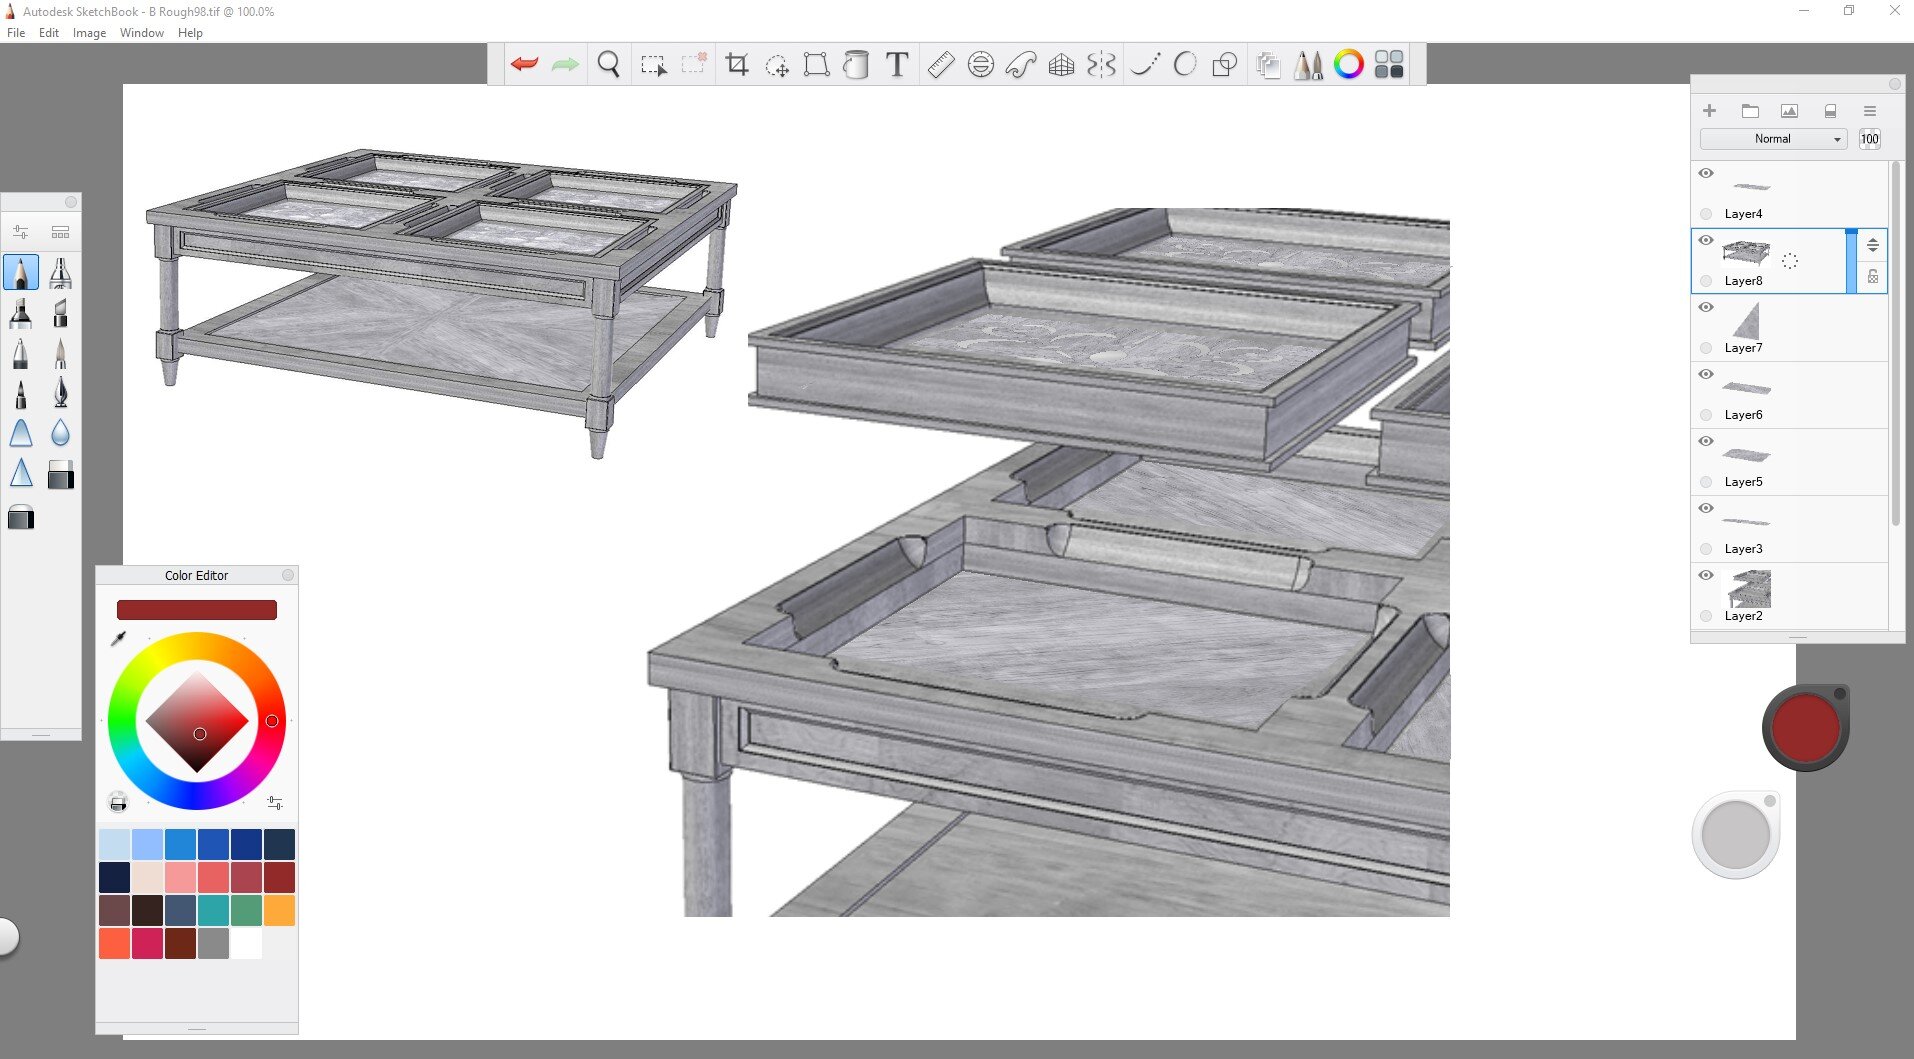Select the Transform/Distort tool
Screen dimensions: 1914x1059
click(816, 65)
